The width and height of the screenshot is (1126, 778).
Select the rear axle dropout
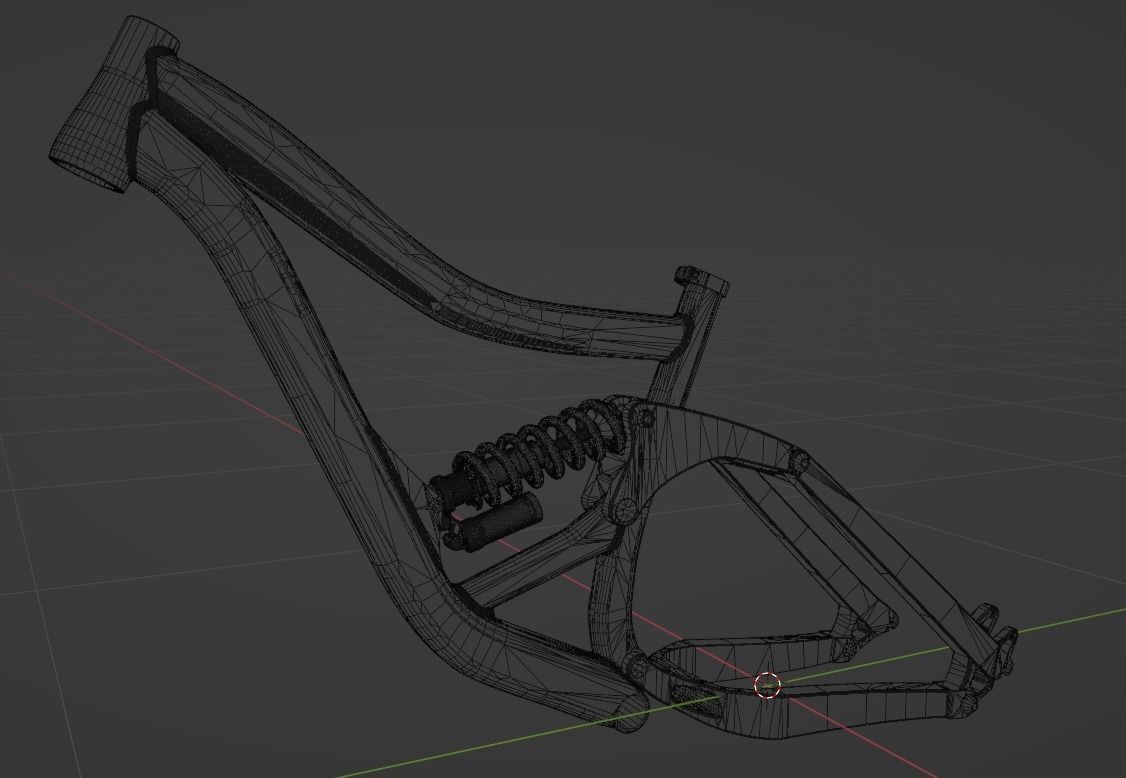tap(995, 650)
